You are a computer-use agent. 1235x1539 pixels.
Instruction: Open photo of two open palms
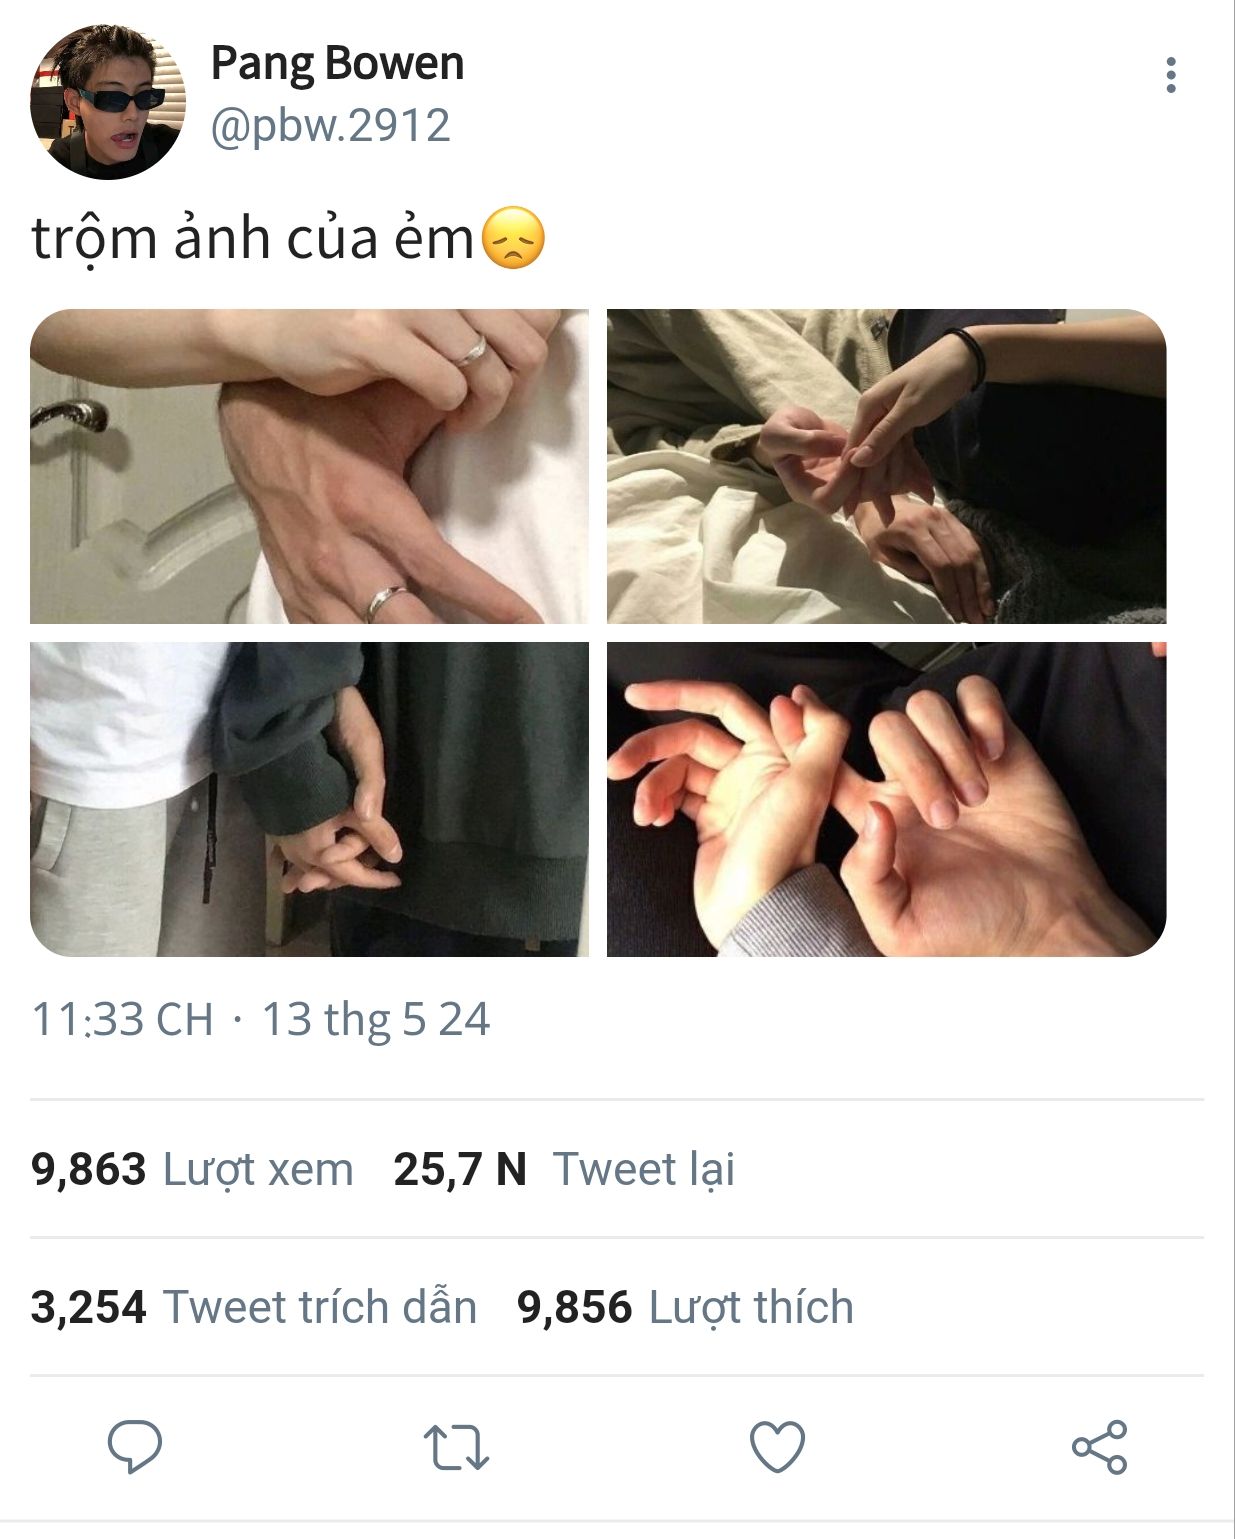pyautogui.click(x=886, y=799)
